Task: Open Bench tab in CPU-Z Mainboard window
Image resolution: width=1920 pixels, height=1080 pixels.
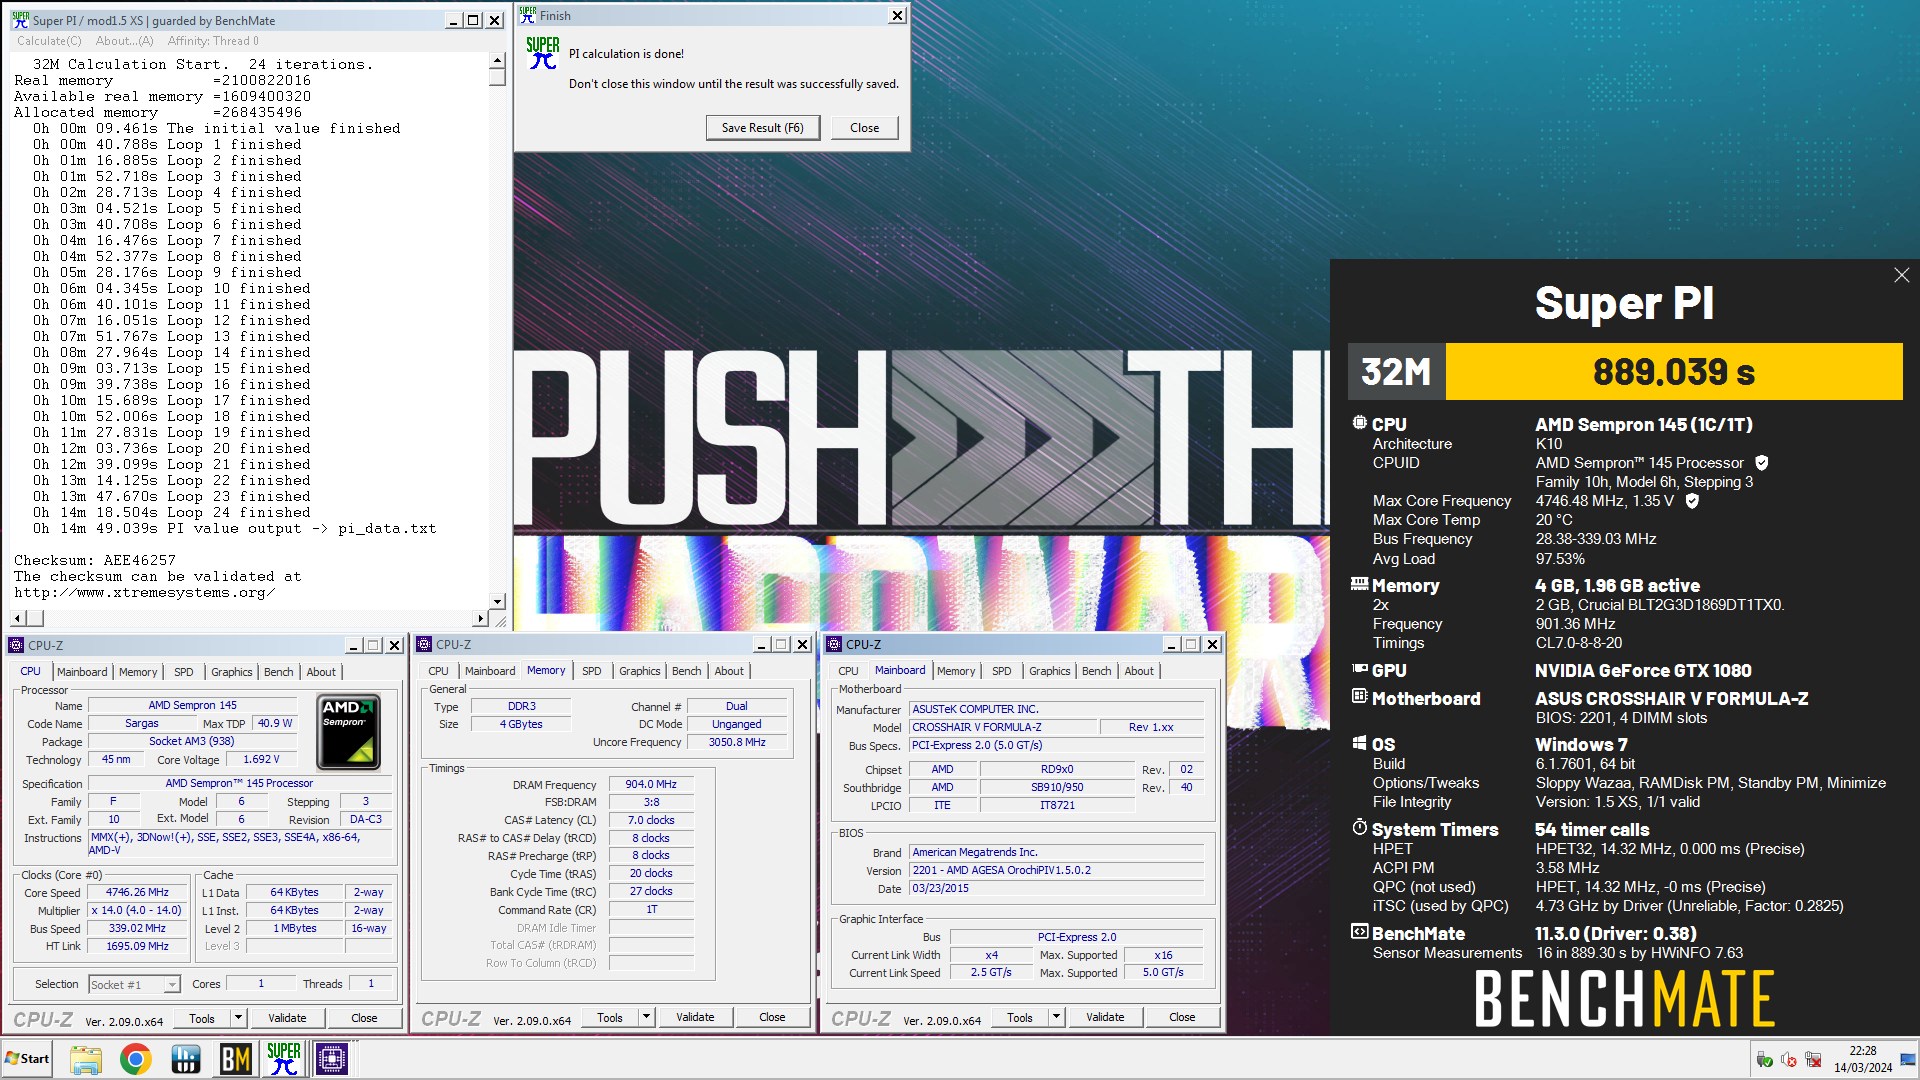Action: pyautogui.click(x=1097, y=671)
